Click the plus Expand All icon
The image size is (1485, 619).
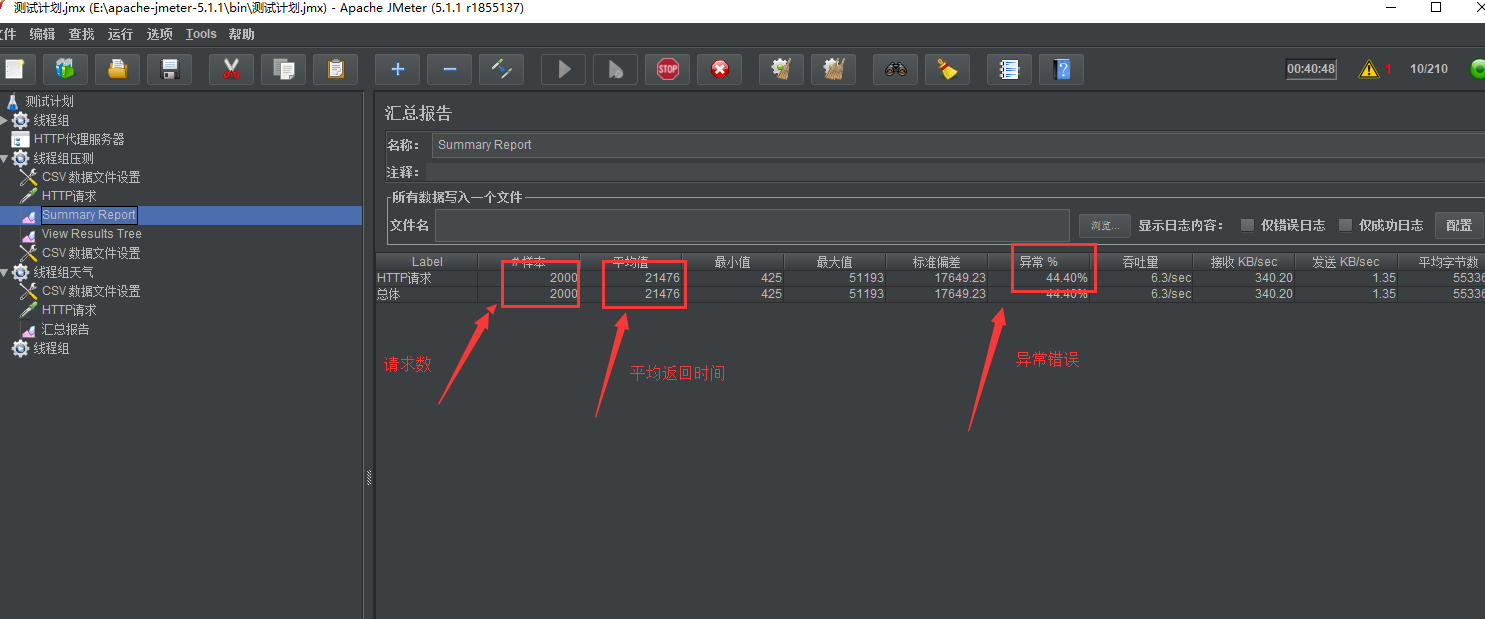pos(397,69)
